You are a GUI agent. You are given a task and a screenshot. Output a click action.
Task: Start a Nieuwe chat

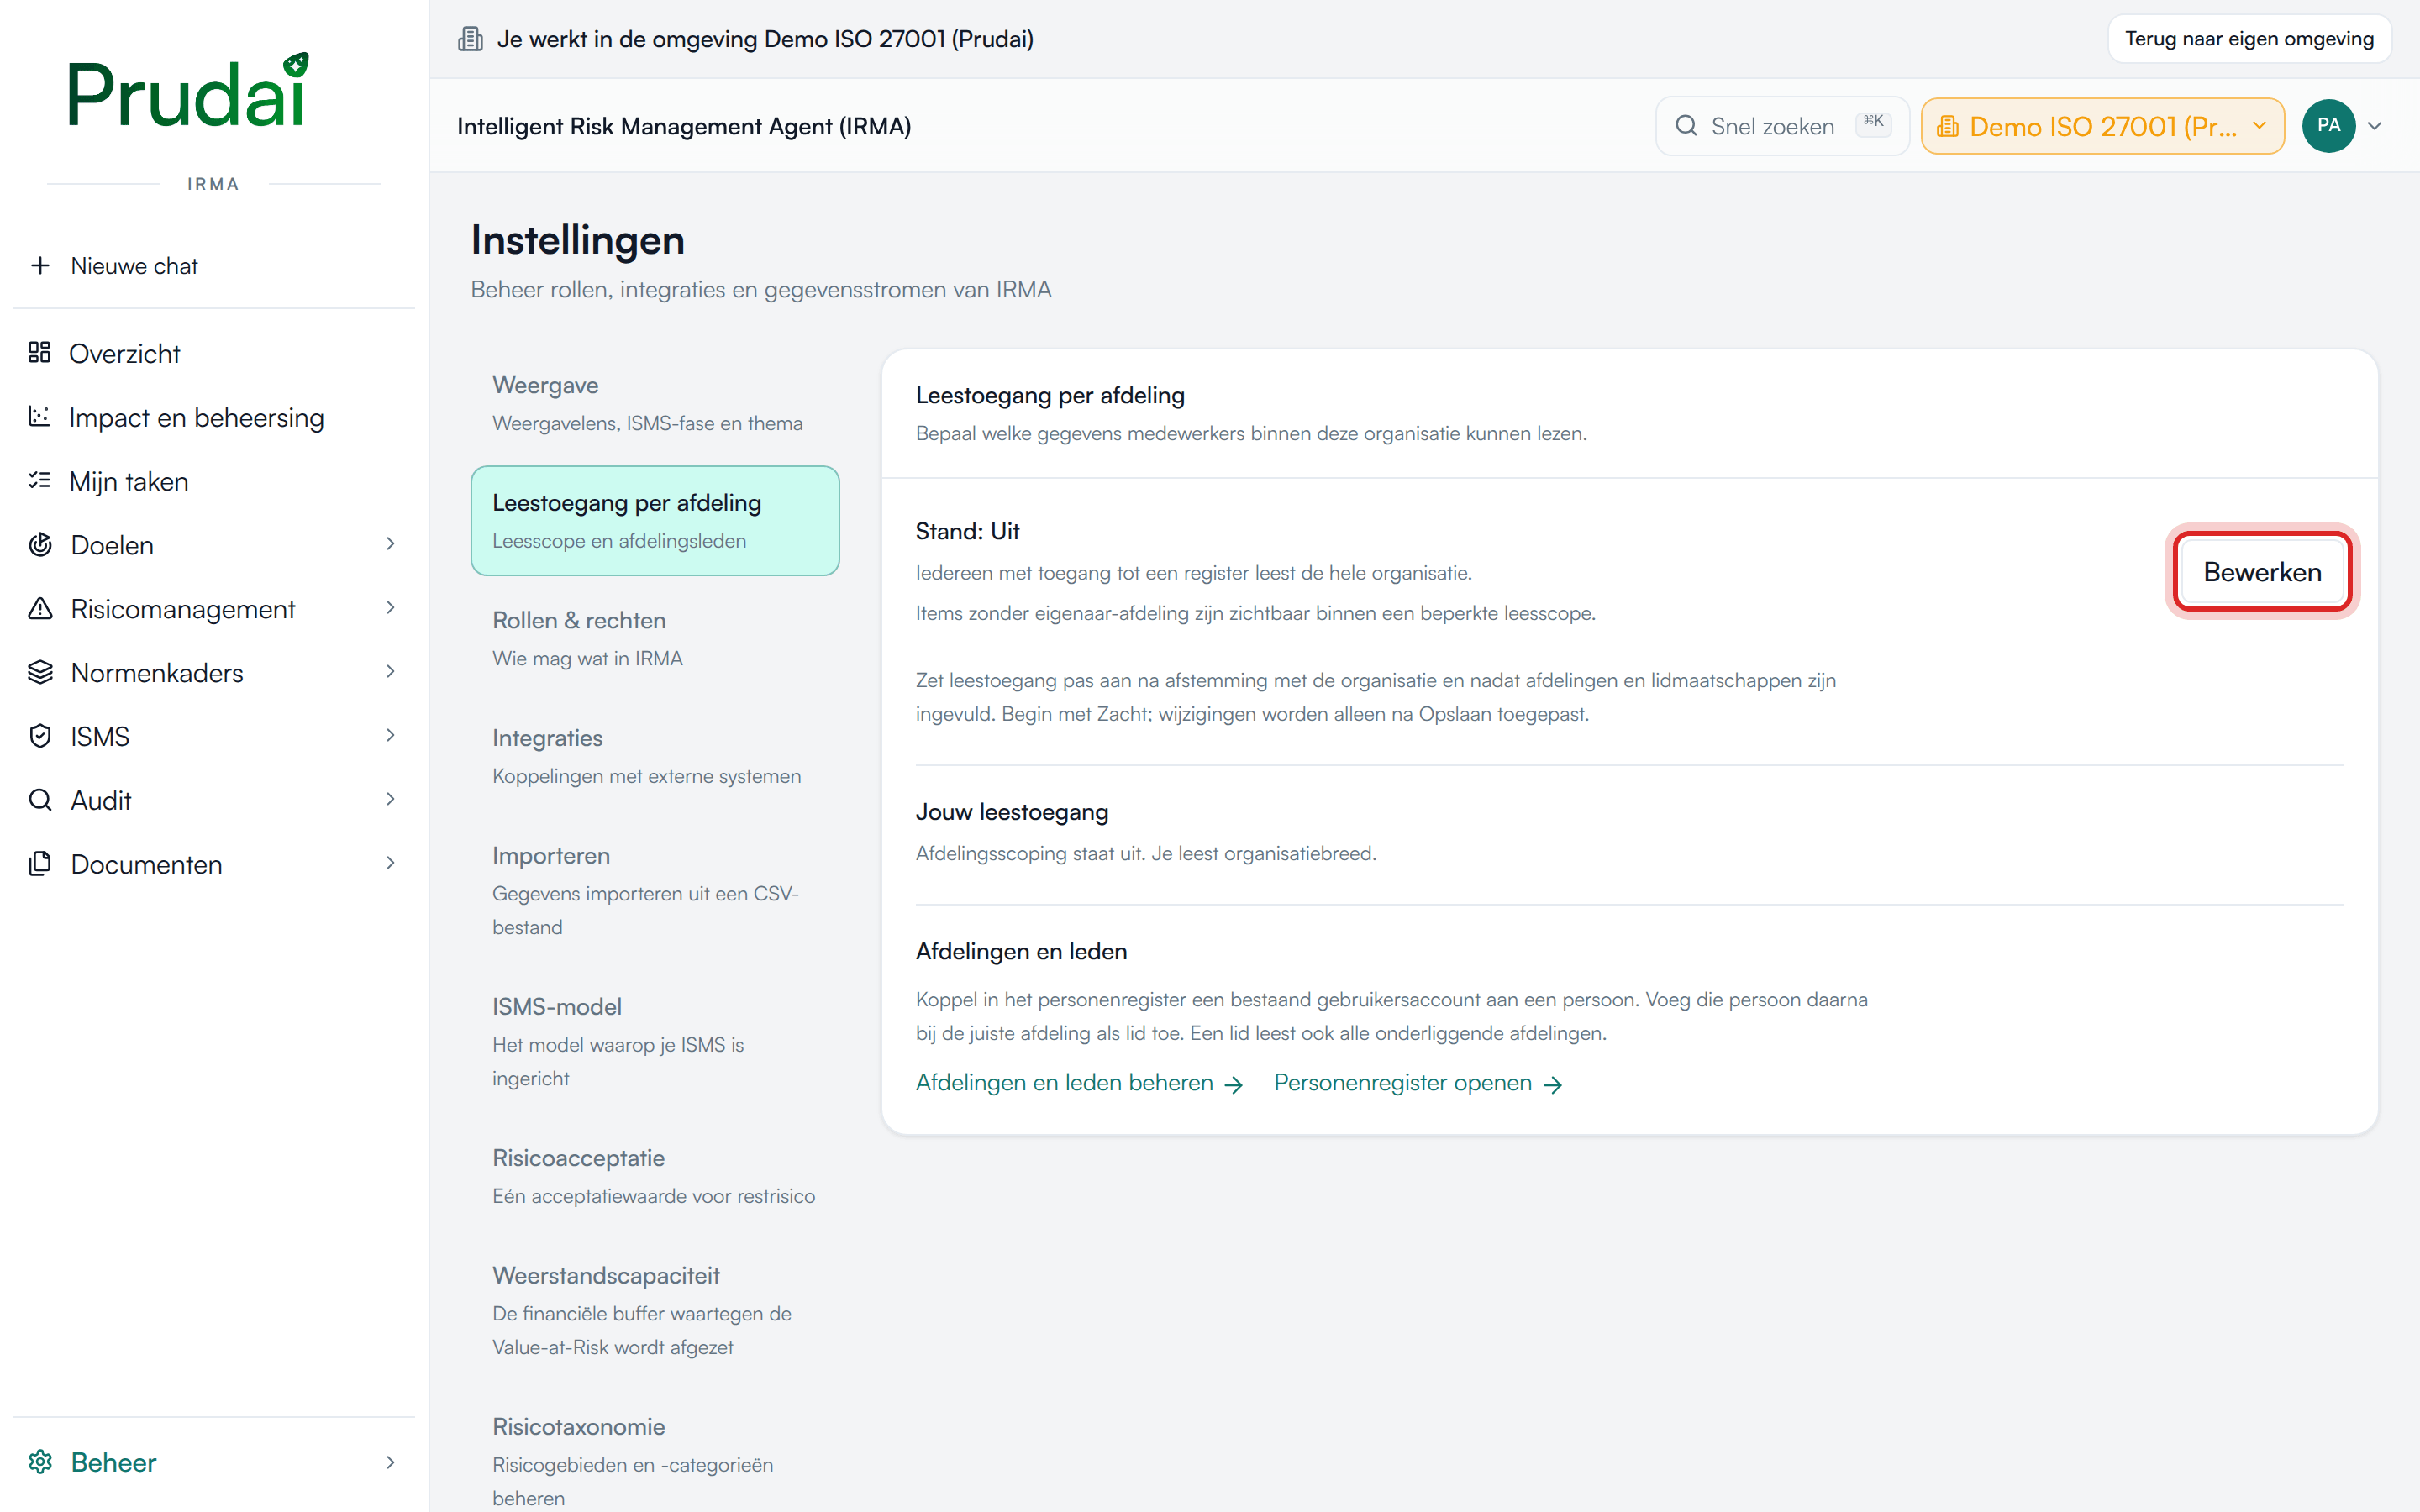pyautogui.click(x=214, y=265)
